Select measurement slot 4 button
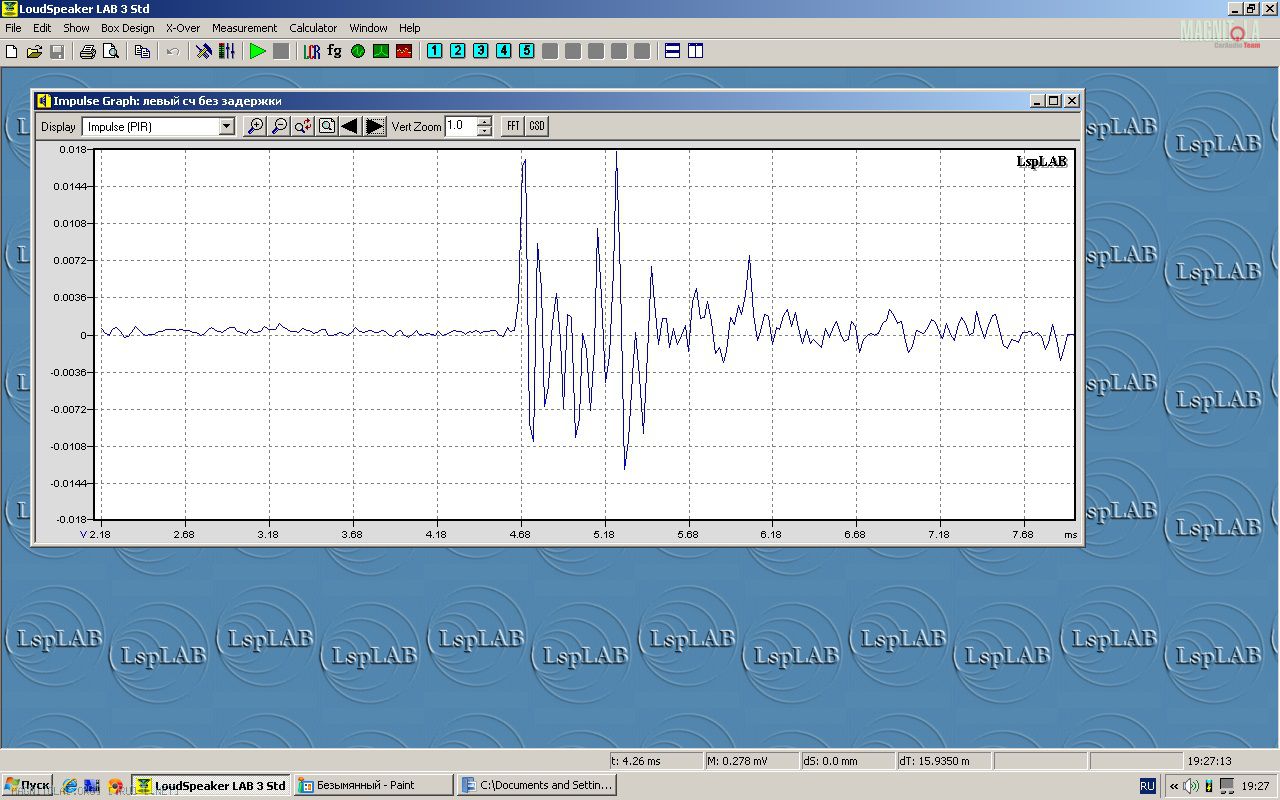The image size is (1280, 800). [503, 51]
